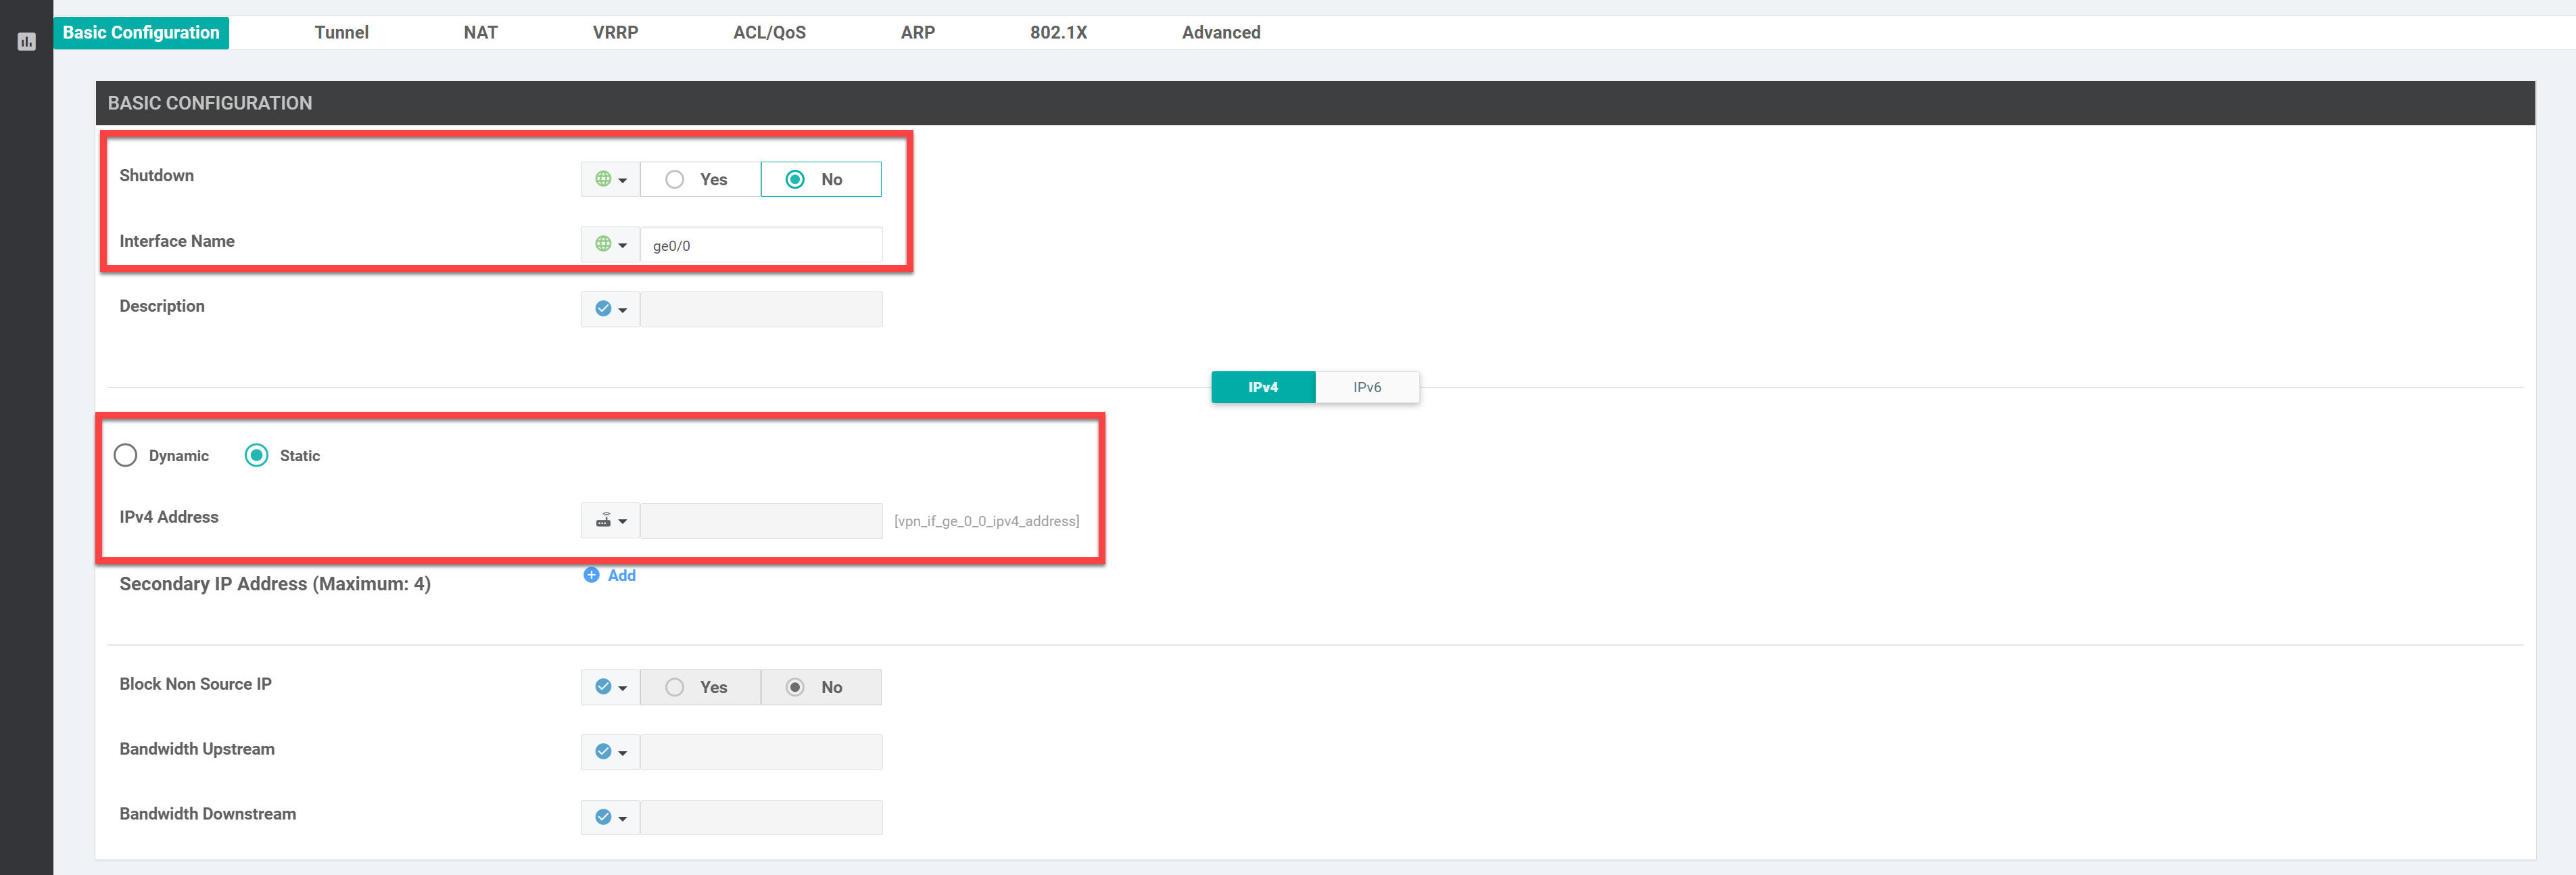
Task: Click device-specific icon for IPv4 Address
Action: [x=603, y=520]
